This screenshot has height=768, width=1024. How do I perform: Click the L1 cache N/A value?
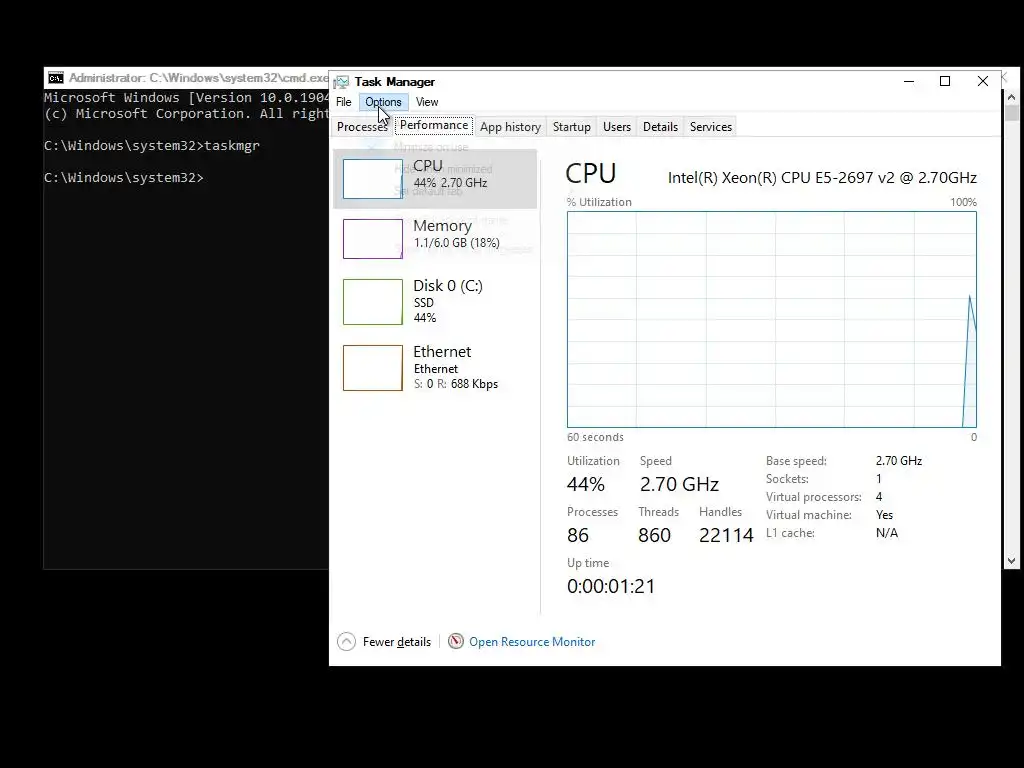click(x=887, y=533)
